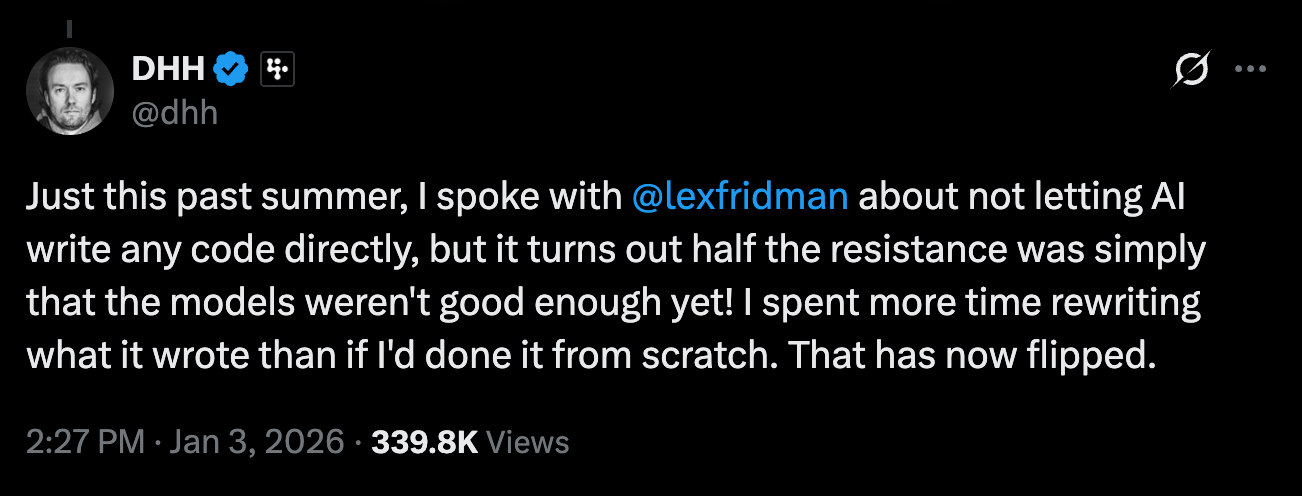Click DHH's profile avatar photo
Viewport: 1302px width, 496px height.
(72, 91)
